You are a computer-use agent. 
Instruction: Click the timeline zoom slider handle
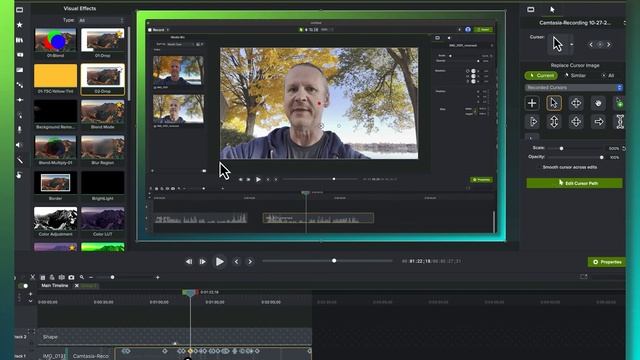coord(113,277)
